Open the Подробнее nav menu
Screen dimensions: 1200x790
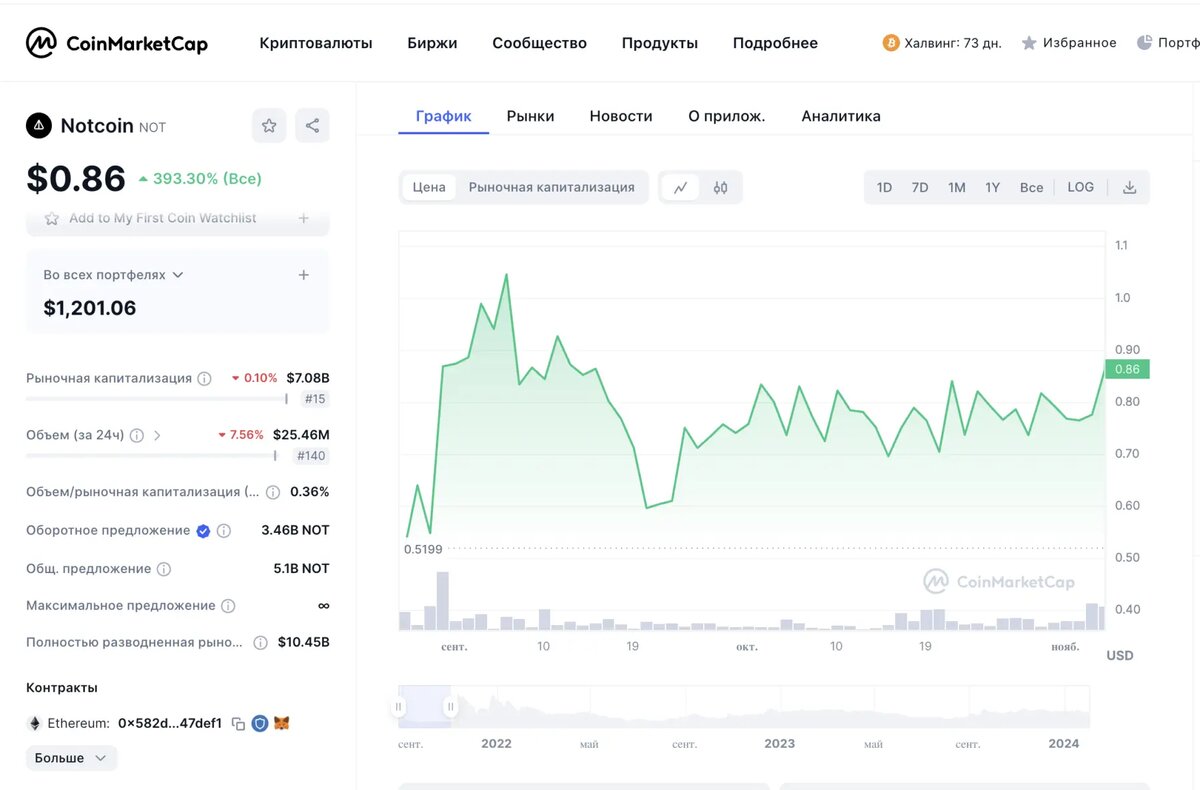click(x=775, y=43)
